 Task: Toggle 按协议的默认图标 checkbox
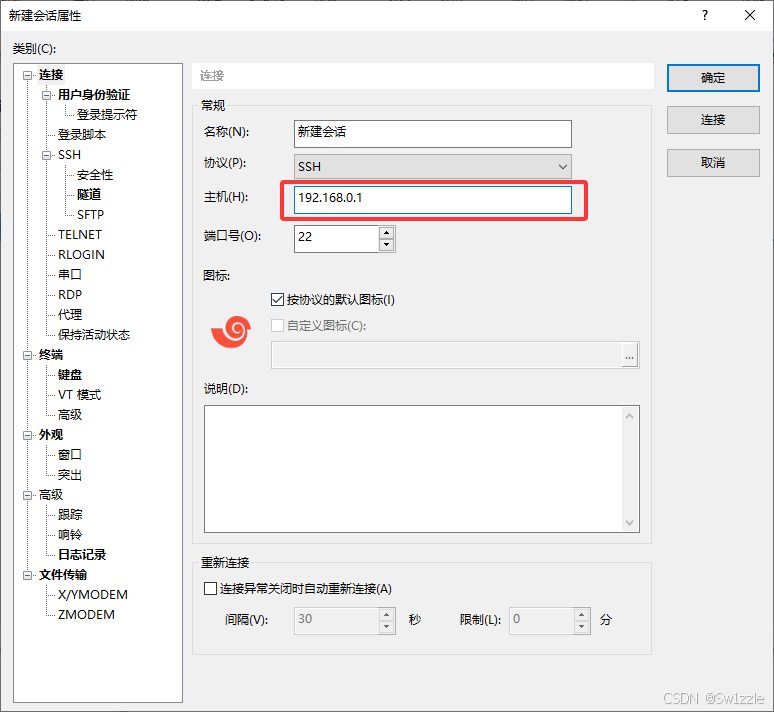pyautogui.click(x=277, y=300)
